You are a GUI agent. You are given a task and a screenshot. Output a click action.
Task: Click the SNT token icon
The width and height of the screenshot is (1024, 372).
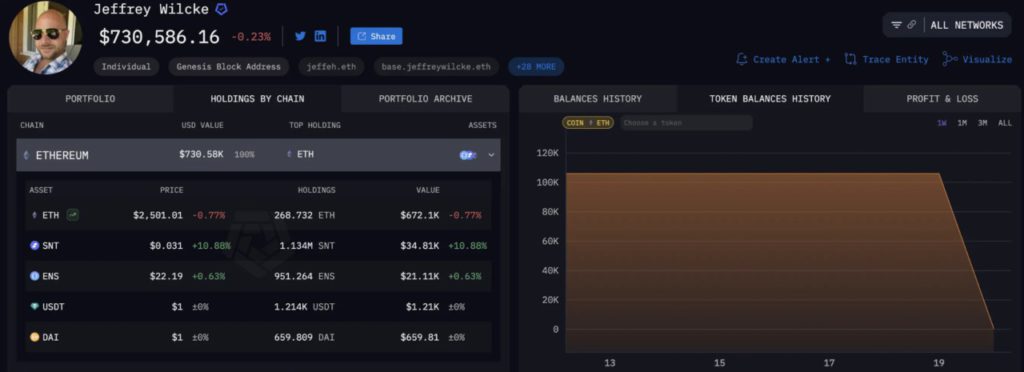click(35, 245)
